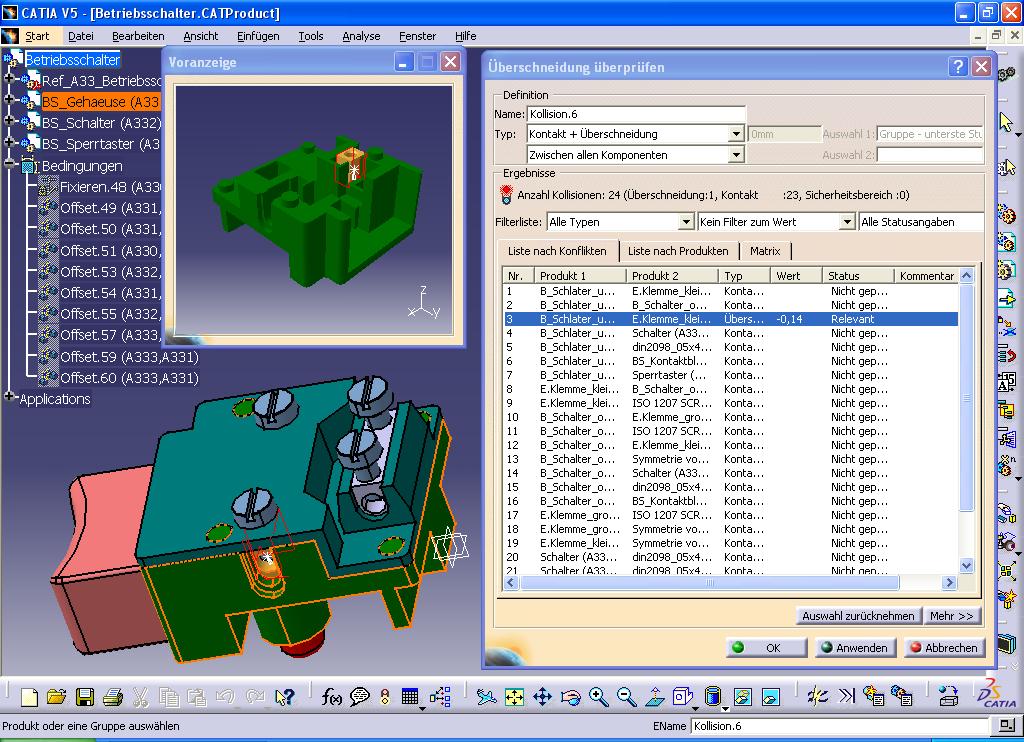The height and width of the screenshot is (742, 1024).
Task: Activate Fly mode airplane icon
Action: 486,697
